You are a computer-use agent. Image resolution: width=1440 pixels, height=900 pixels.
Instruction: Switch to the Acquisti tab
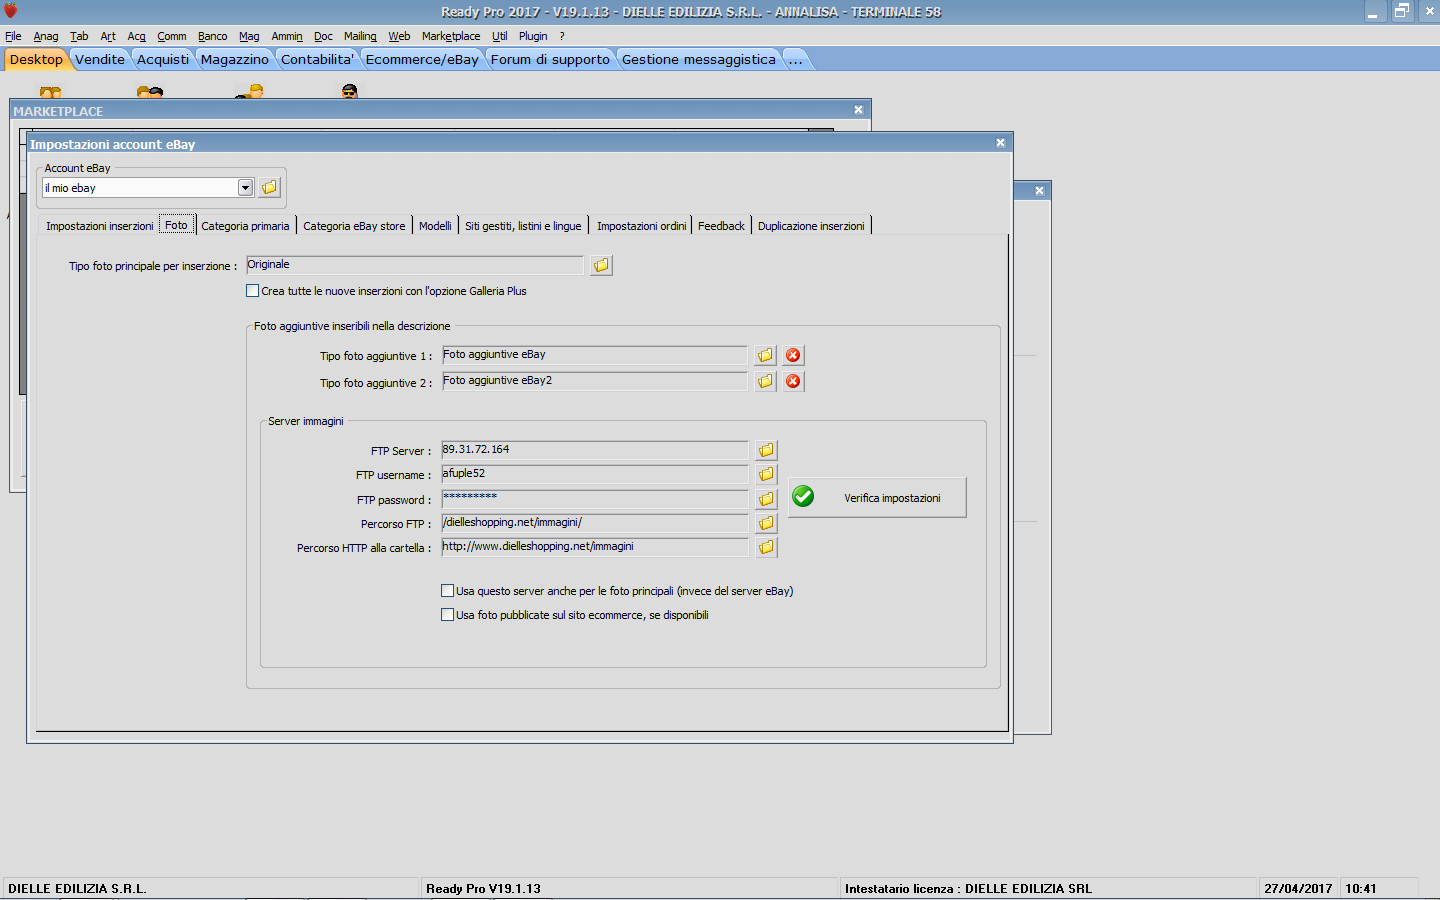click(x=163, y=59)
